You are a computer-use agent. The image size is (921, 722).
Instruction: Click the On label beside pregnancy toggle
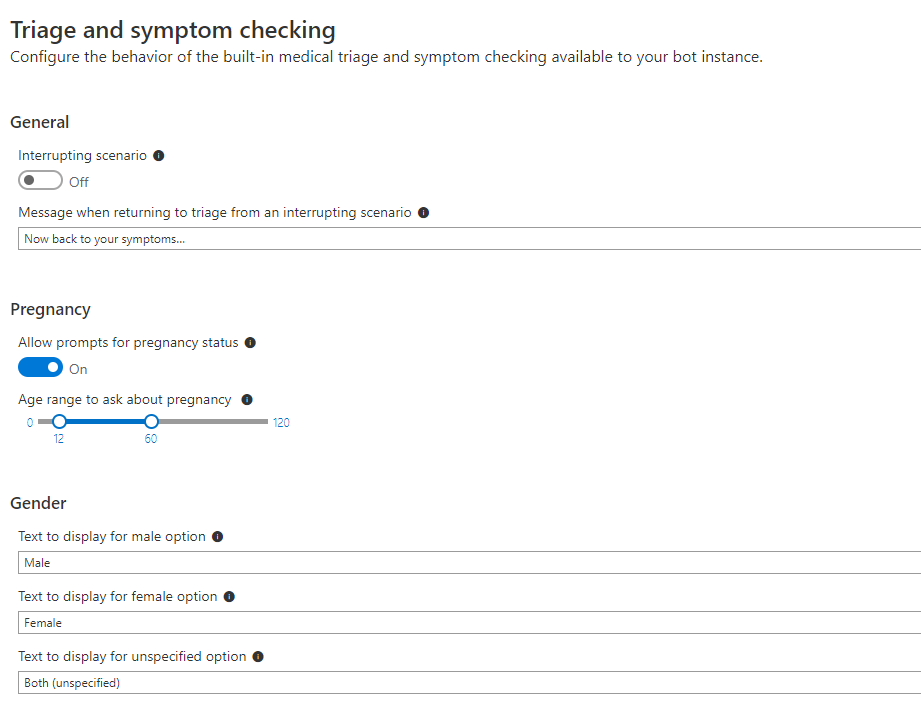tap(78, 370)
